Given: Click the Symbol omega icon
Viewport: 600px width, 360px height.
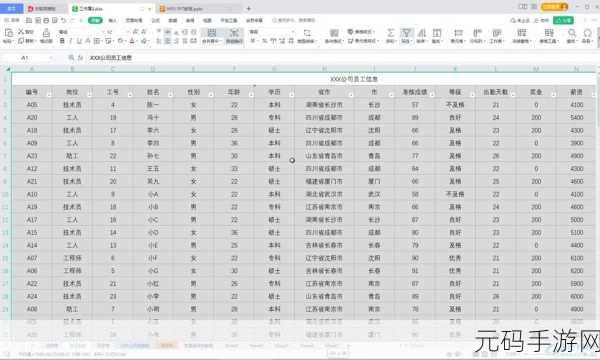Looking at the screenshot, I should click(587, 33).
